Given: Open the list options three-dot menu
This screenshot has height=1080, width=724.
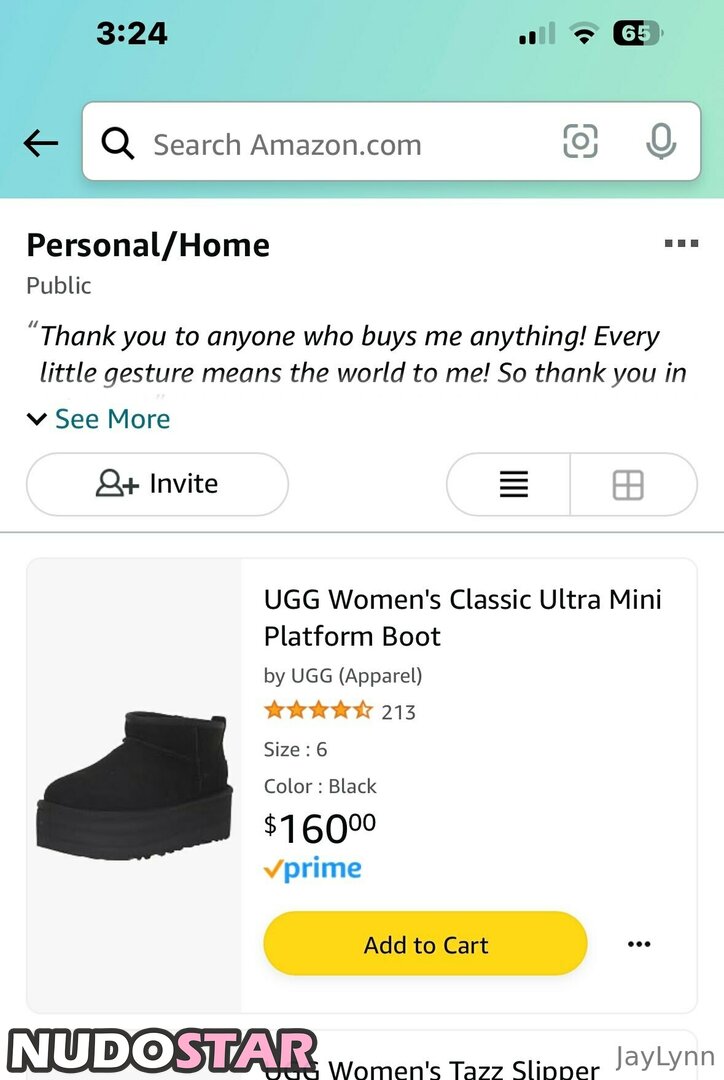Looking at the screenshot, I should pos(681,243).
